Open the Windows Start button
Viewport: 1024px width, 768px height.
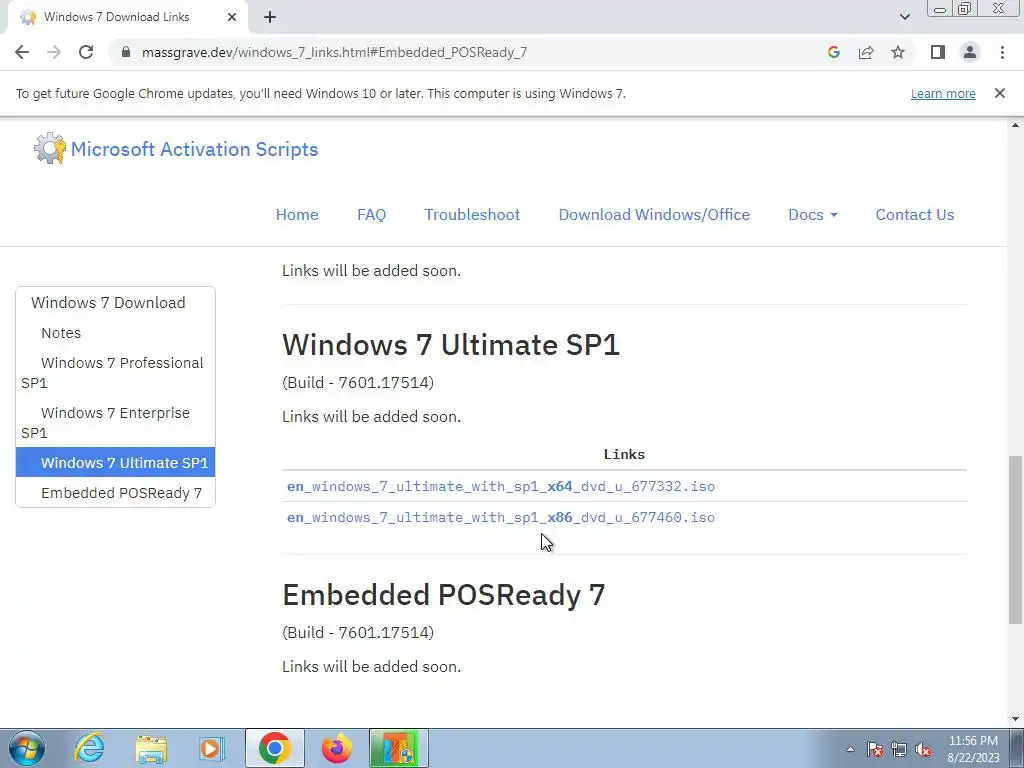tap(27, 748)
